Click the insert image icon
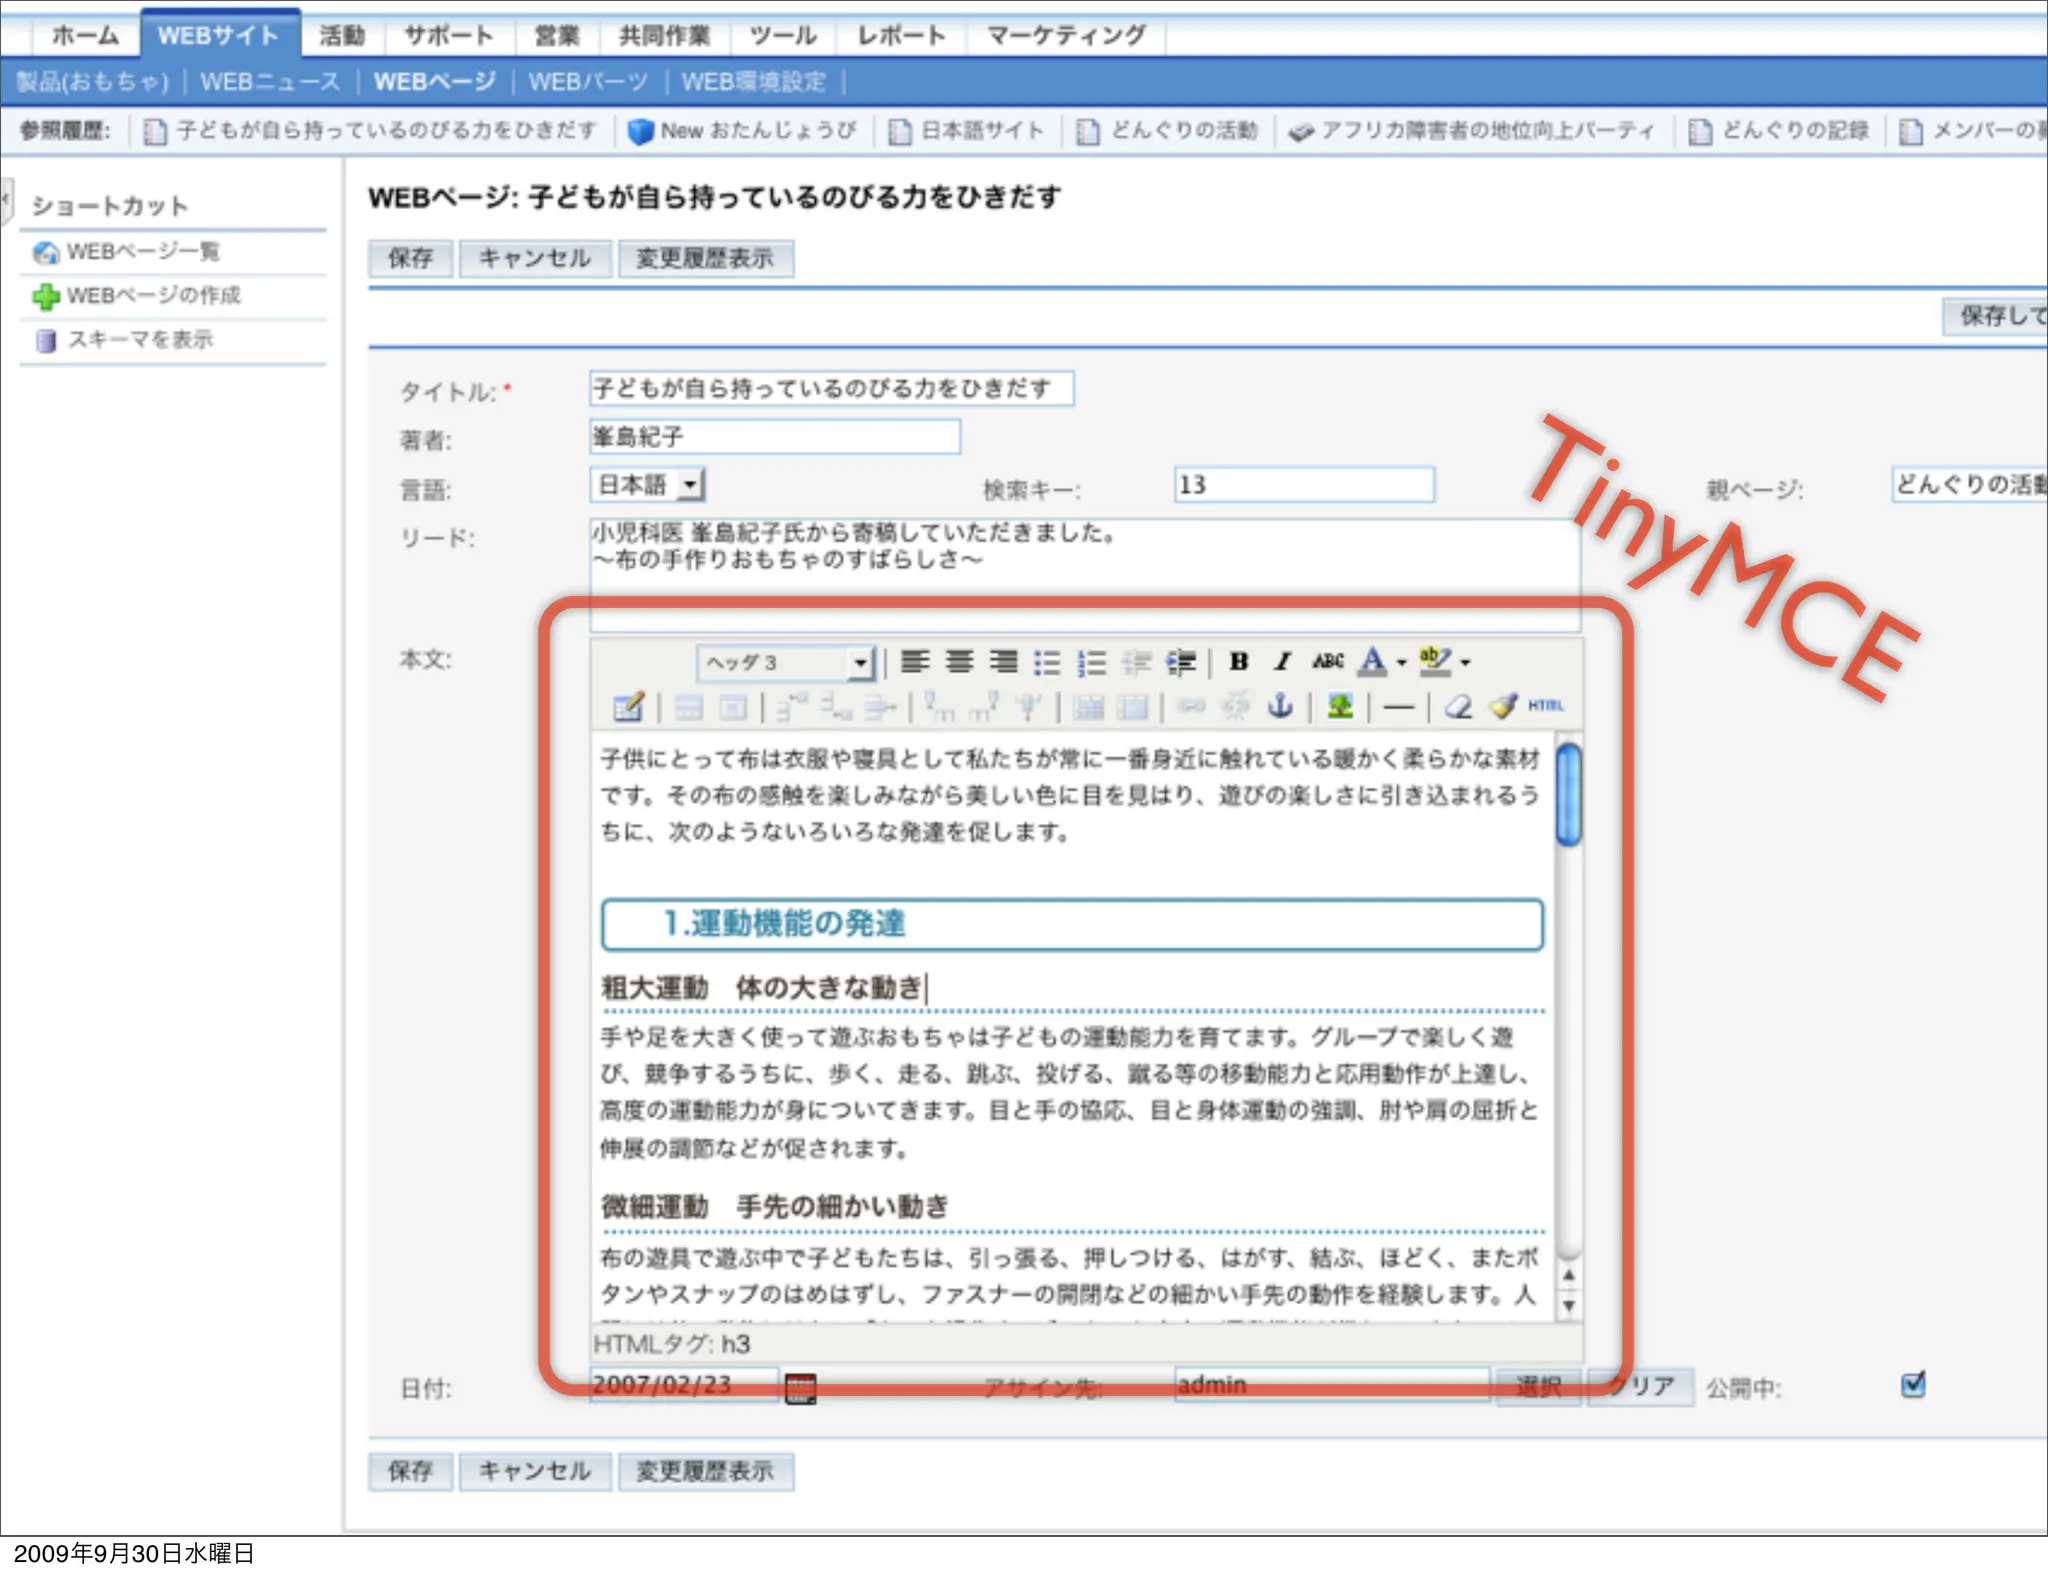 (1340, 707)
